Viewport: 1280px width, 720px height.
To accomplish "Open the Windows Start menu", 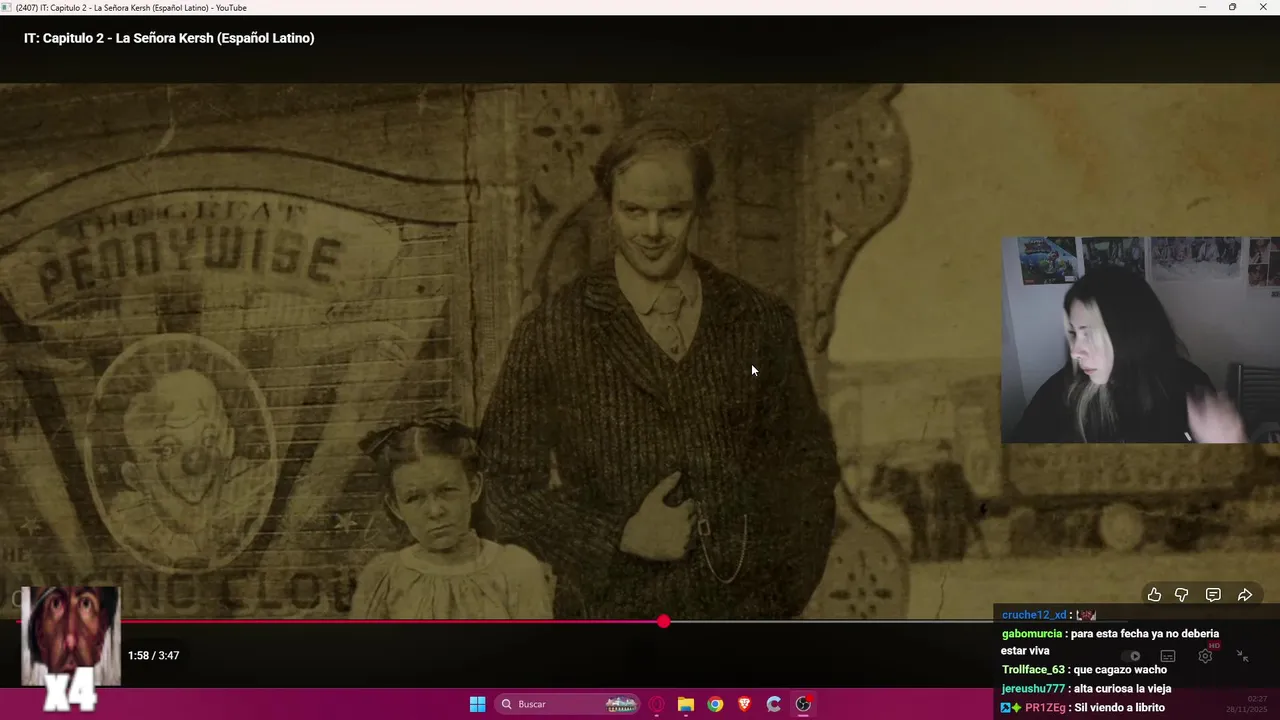I will tap(477, 704).
